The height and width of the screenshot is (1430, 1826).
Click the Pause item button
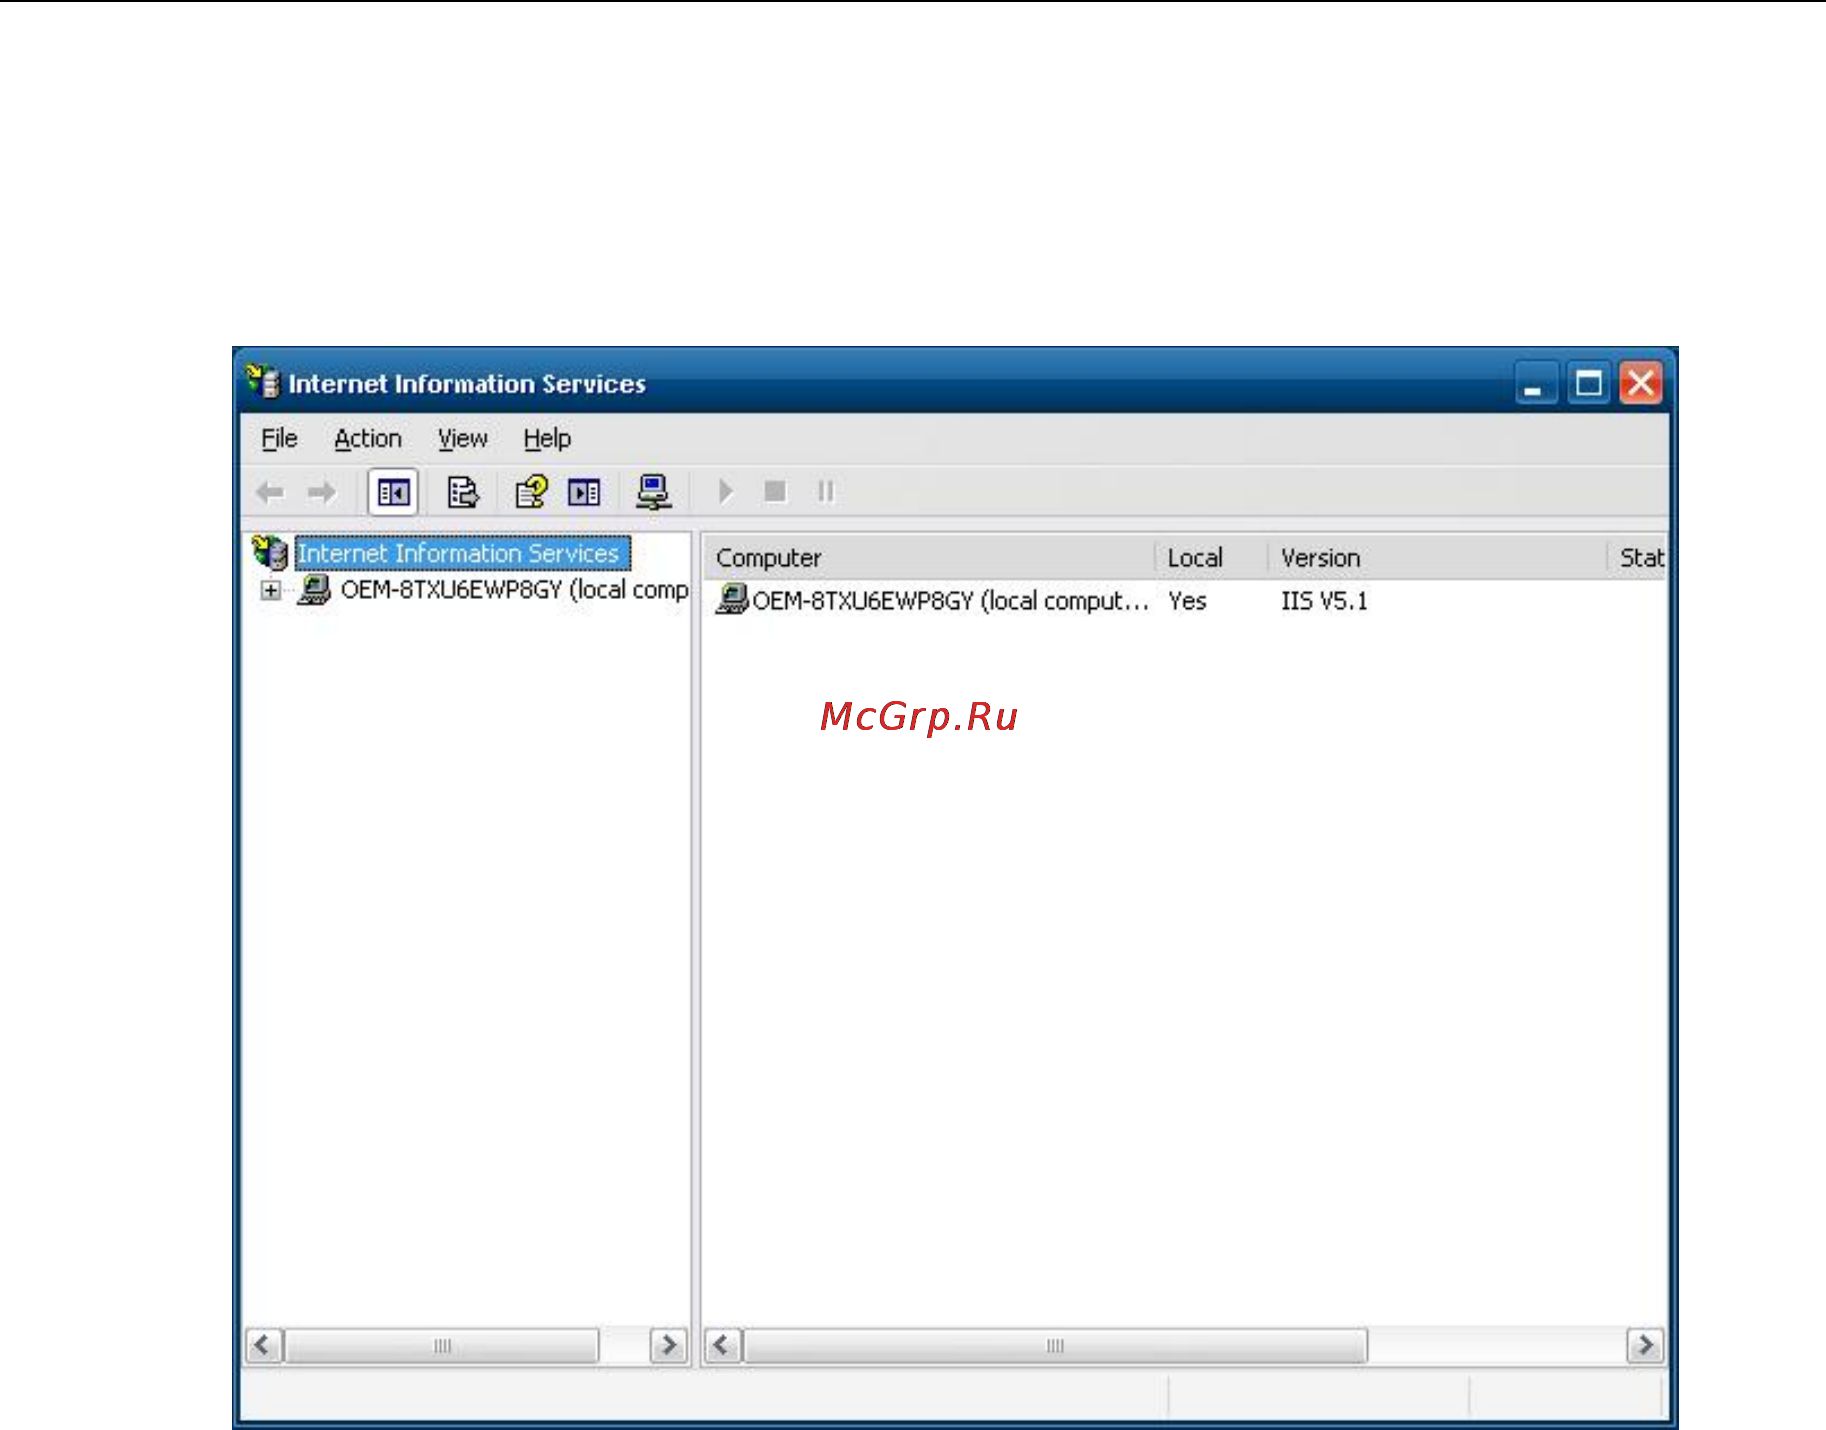pyautogui.click(x=825, y=491)
